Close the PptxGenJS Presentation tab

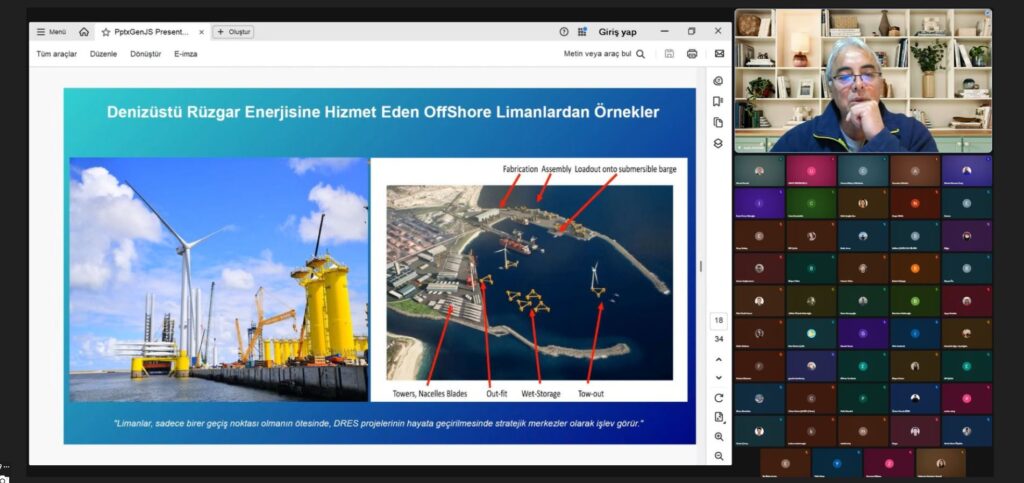coord(200,32)
